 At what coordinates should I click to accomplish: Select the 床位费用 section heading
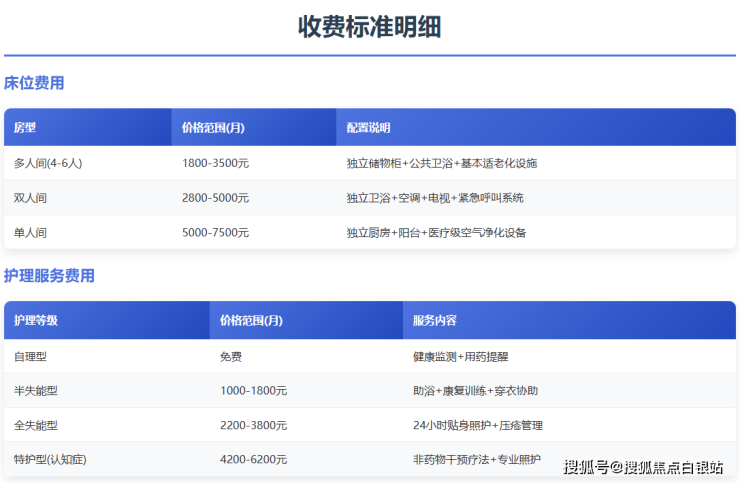pyautogui.click(x=34, y=83)
